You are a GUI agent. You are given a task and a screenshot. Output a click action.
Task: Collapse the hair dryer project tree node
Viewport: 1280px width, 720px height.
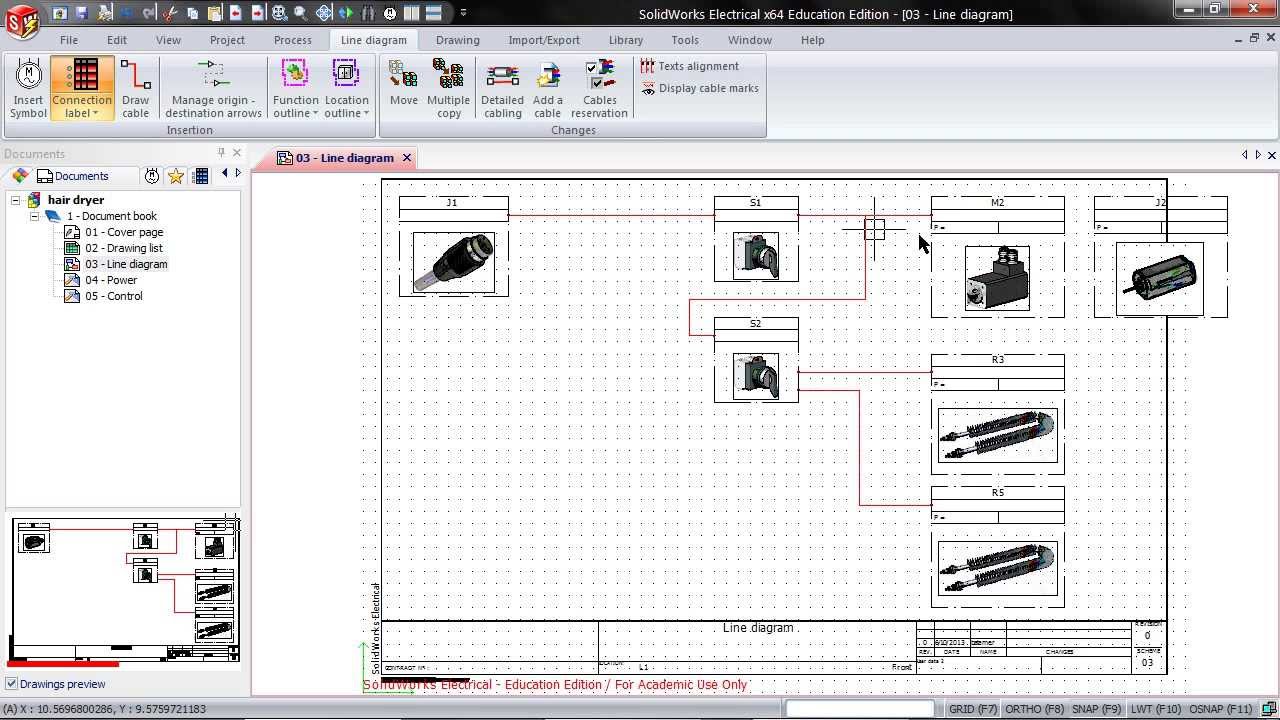pos(16,200)
